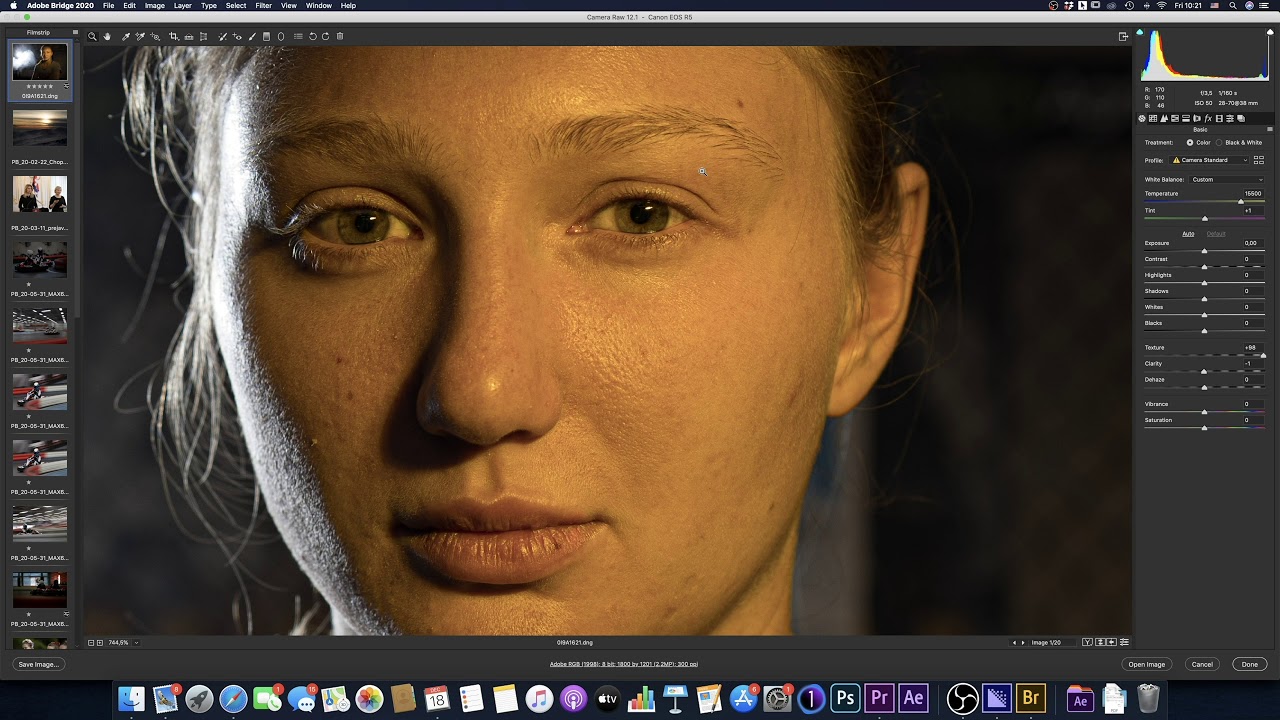
Task: Click the Open Image button
Action: click(1147, 664)
